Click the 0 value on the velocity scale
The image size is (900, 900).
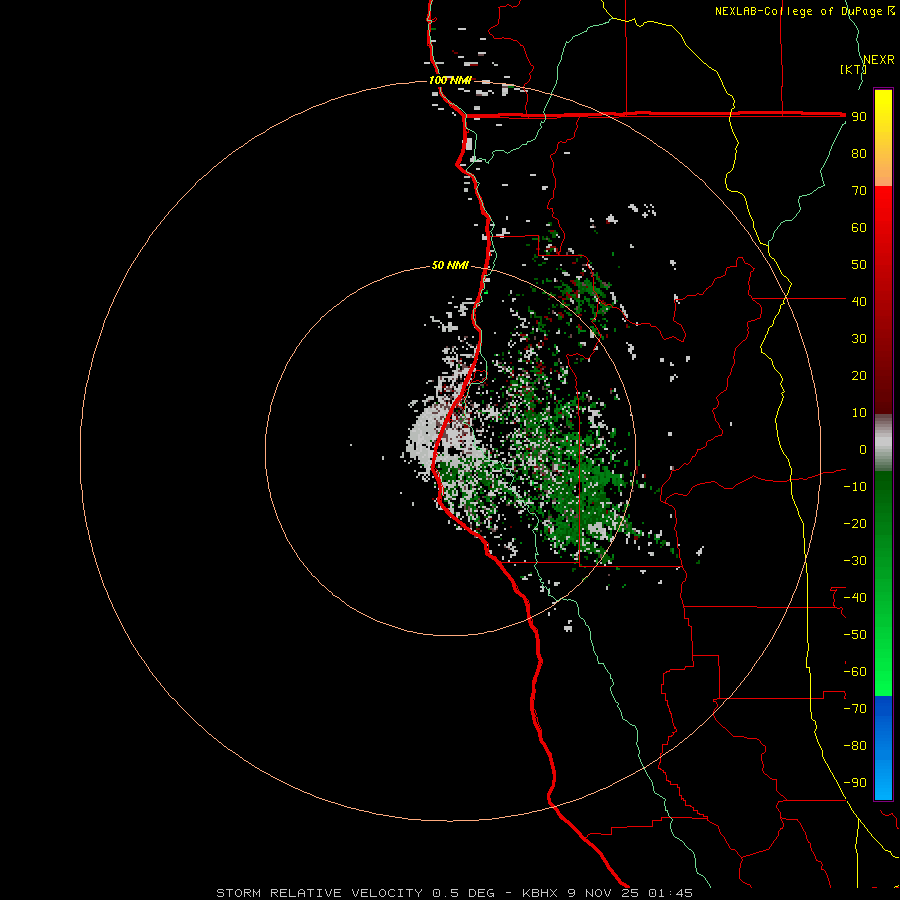(863, 450)
